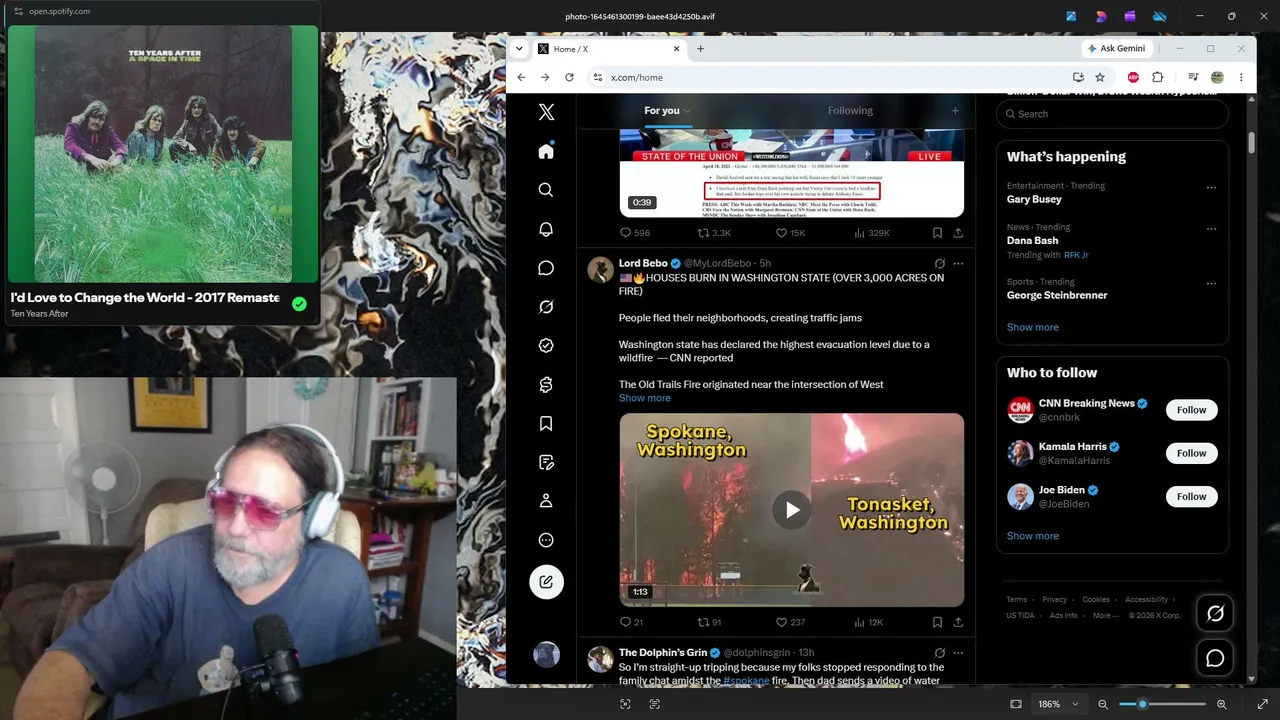
Task: Open account avatar at sidebar bottom
Action: tap(546, 654)
